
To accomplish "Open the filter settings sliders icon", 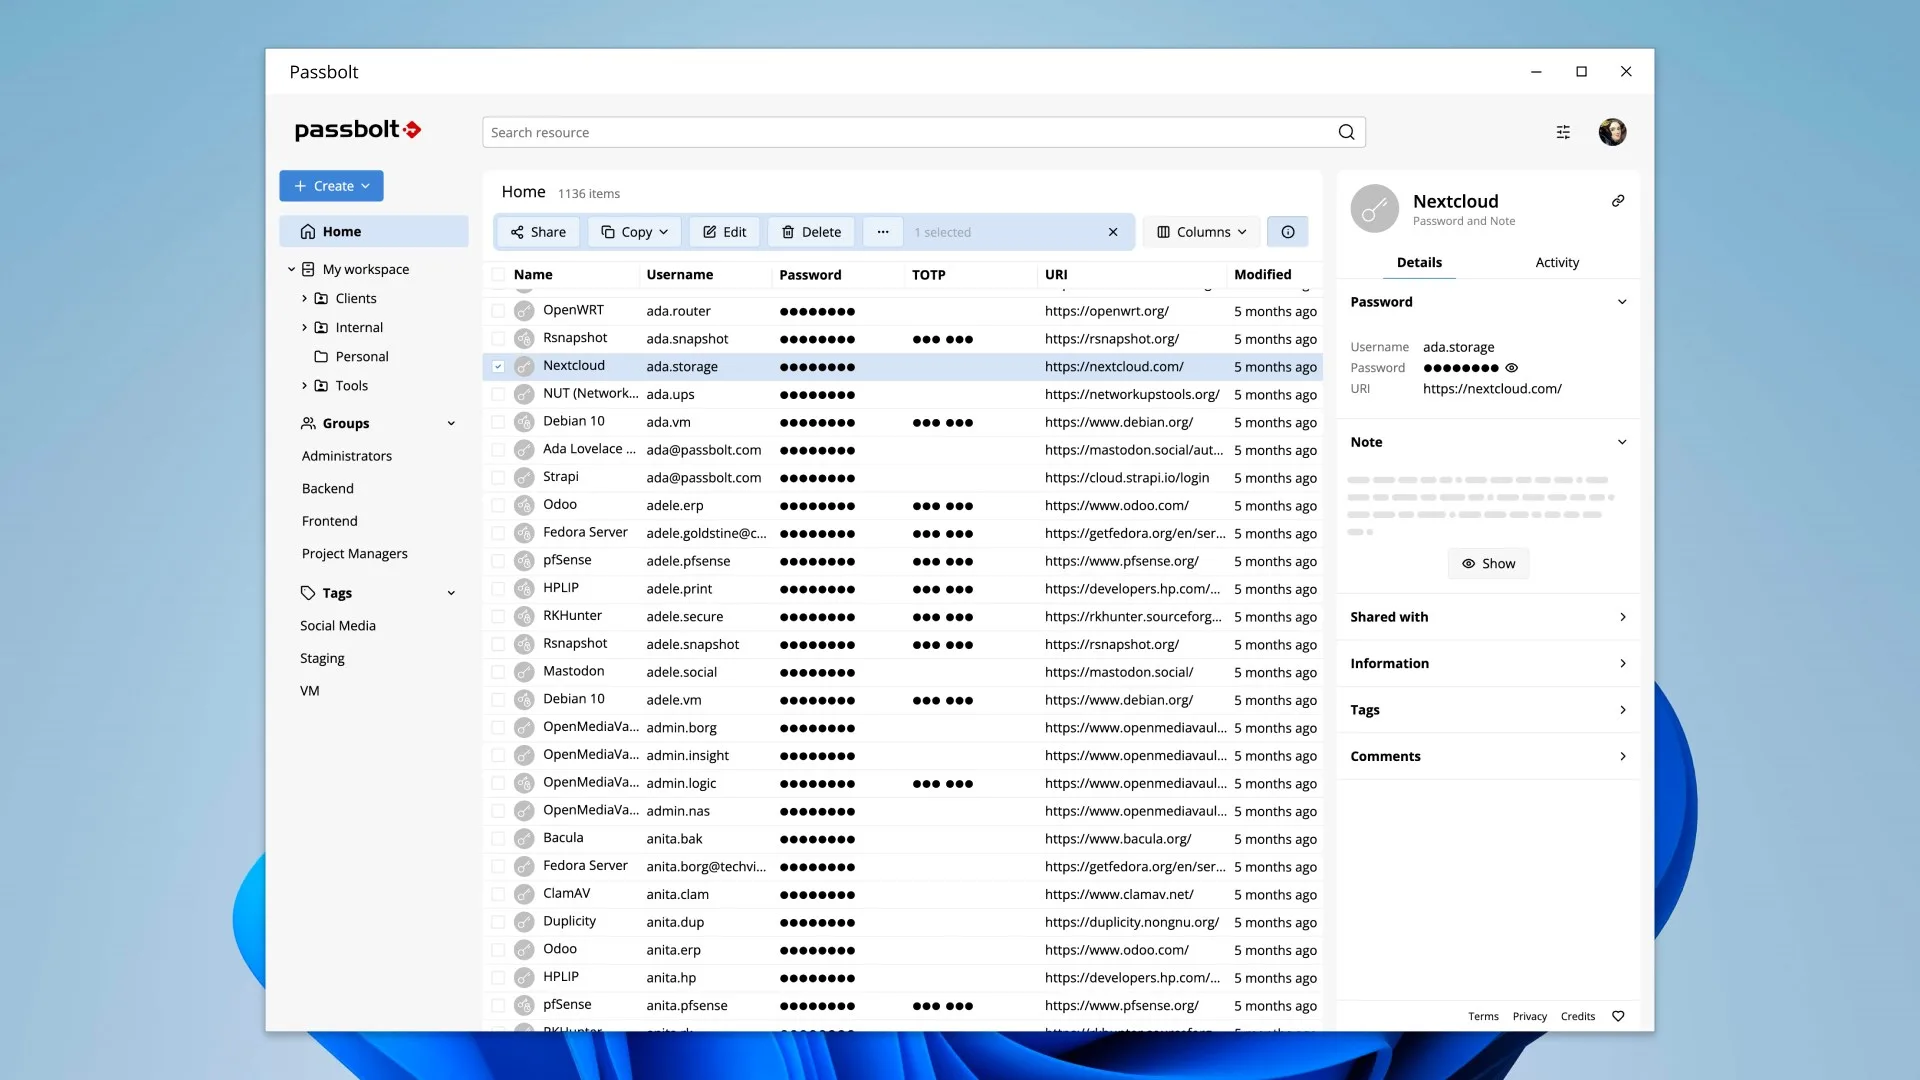I will [1563, 132].
